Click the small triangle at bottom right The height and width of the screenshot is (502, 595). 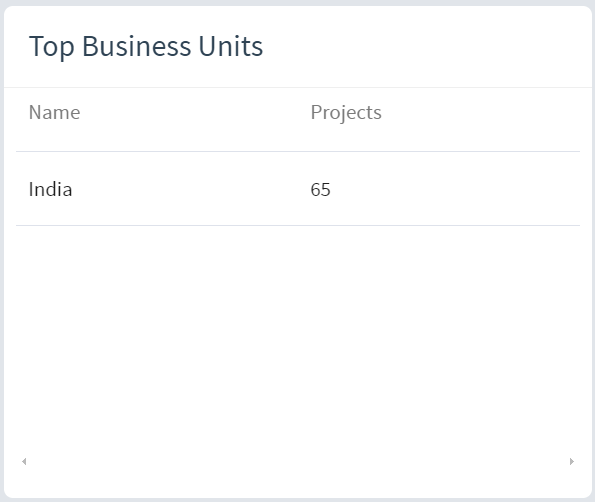(572, 461)
